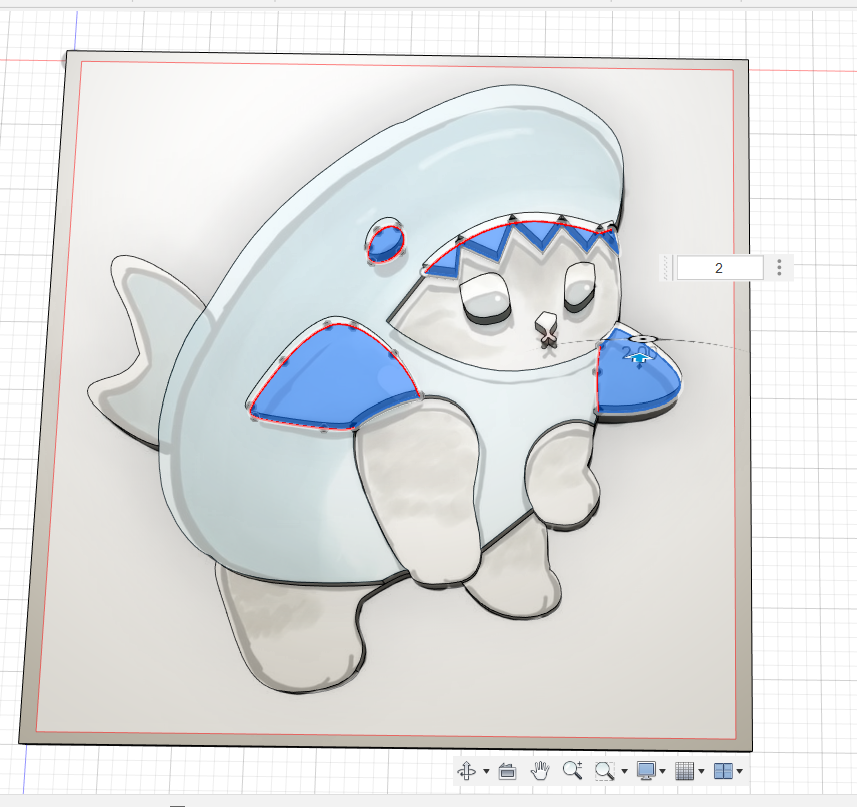
Task: Open the Display Settings icon
Action: (645, 772)
